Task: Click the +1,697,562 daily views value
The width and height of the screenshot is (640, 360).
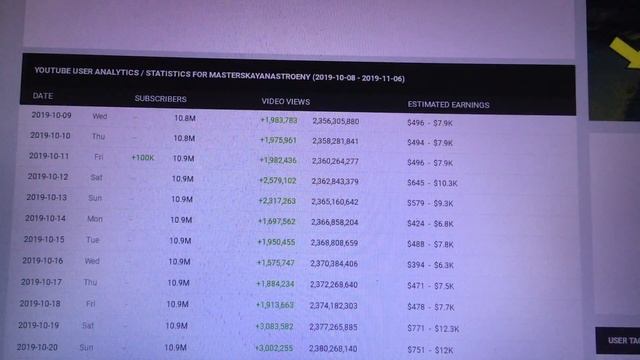Action: [x=276, y=221]
